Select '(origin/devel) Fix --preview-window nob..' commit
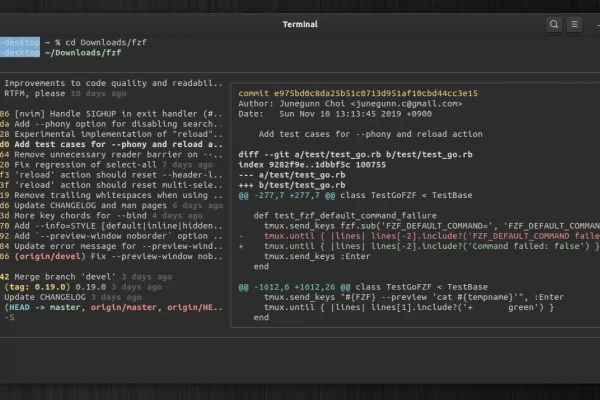 (x=111, y=256)
